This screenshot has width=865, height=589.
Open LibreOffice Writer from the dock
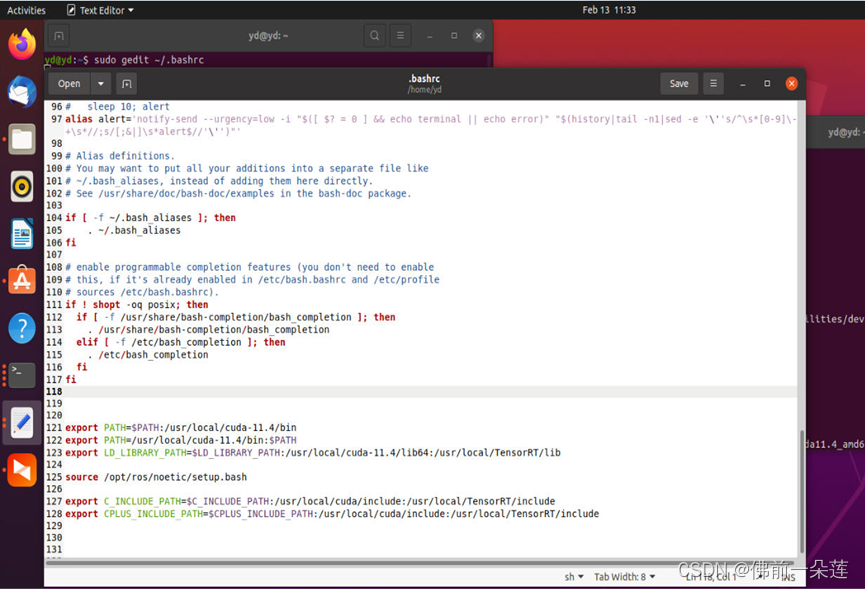(x=22, y=234)
